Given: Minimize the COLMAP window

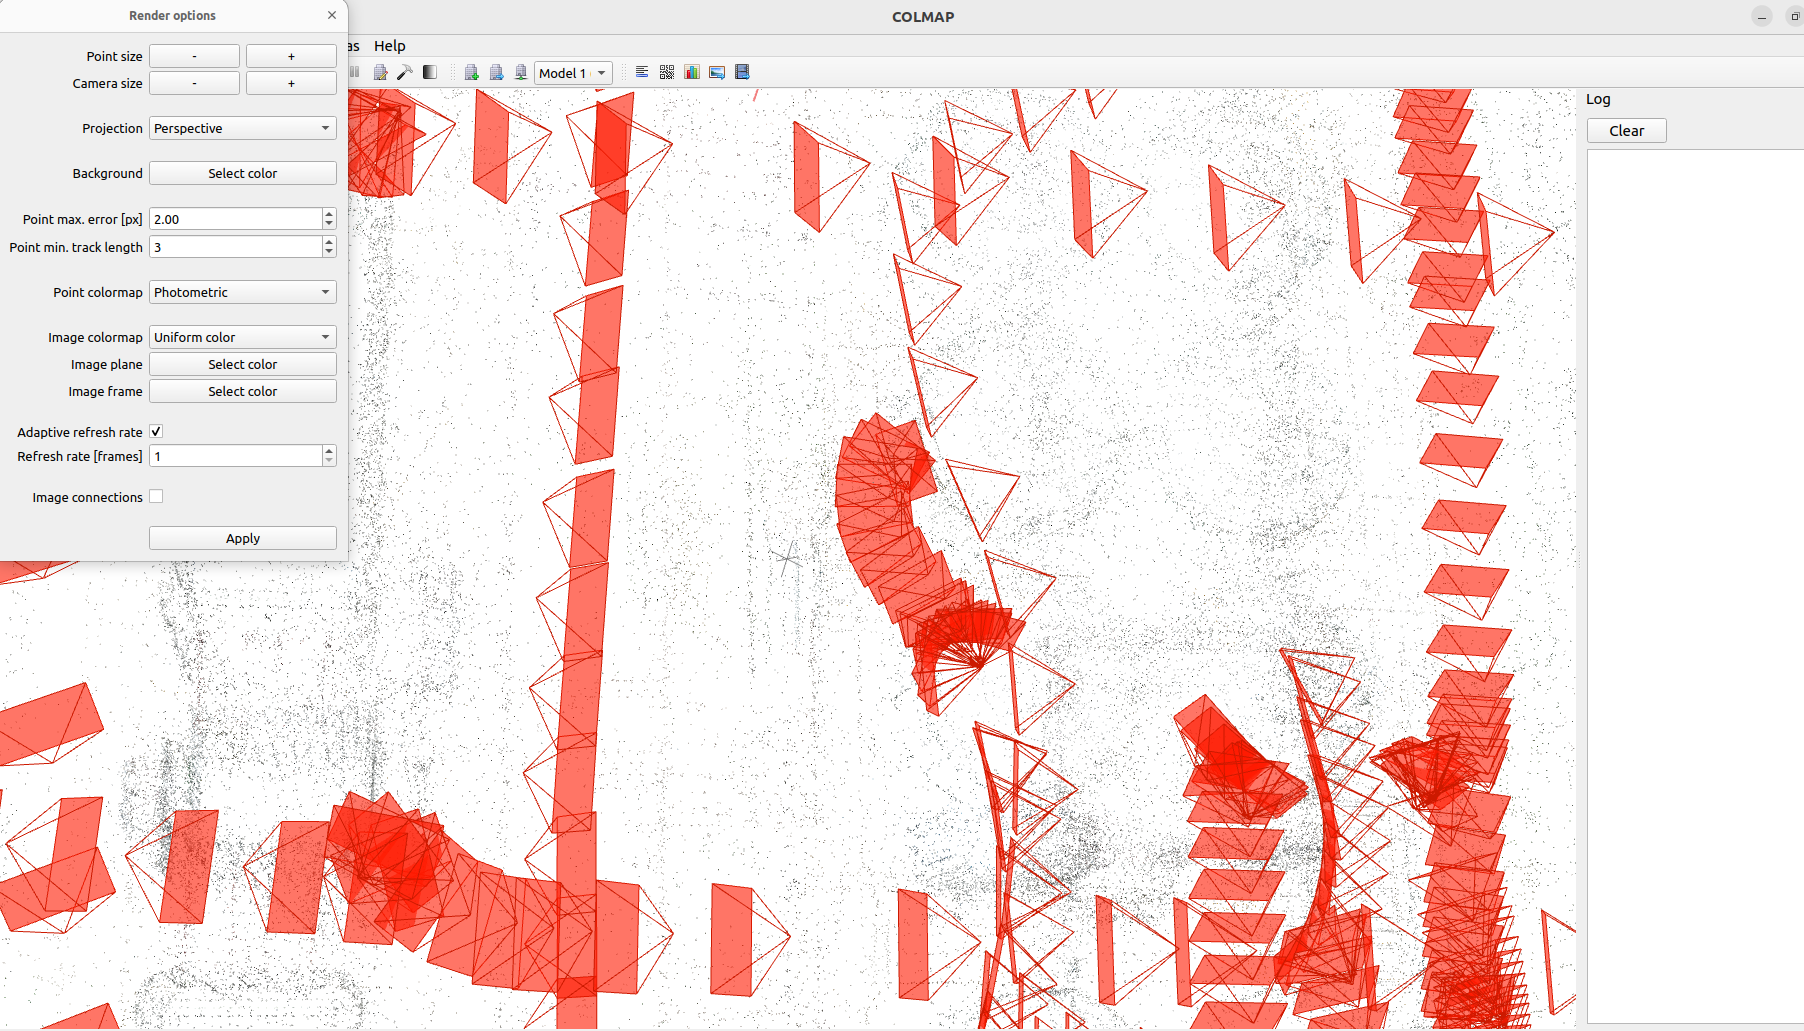Looking at the screenshot, I should pos(1762,17).
